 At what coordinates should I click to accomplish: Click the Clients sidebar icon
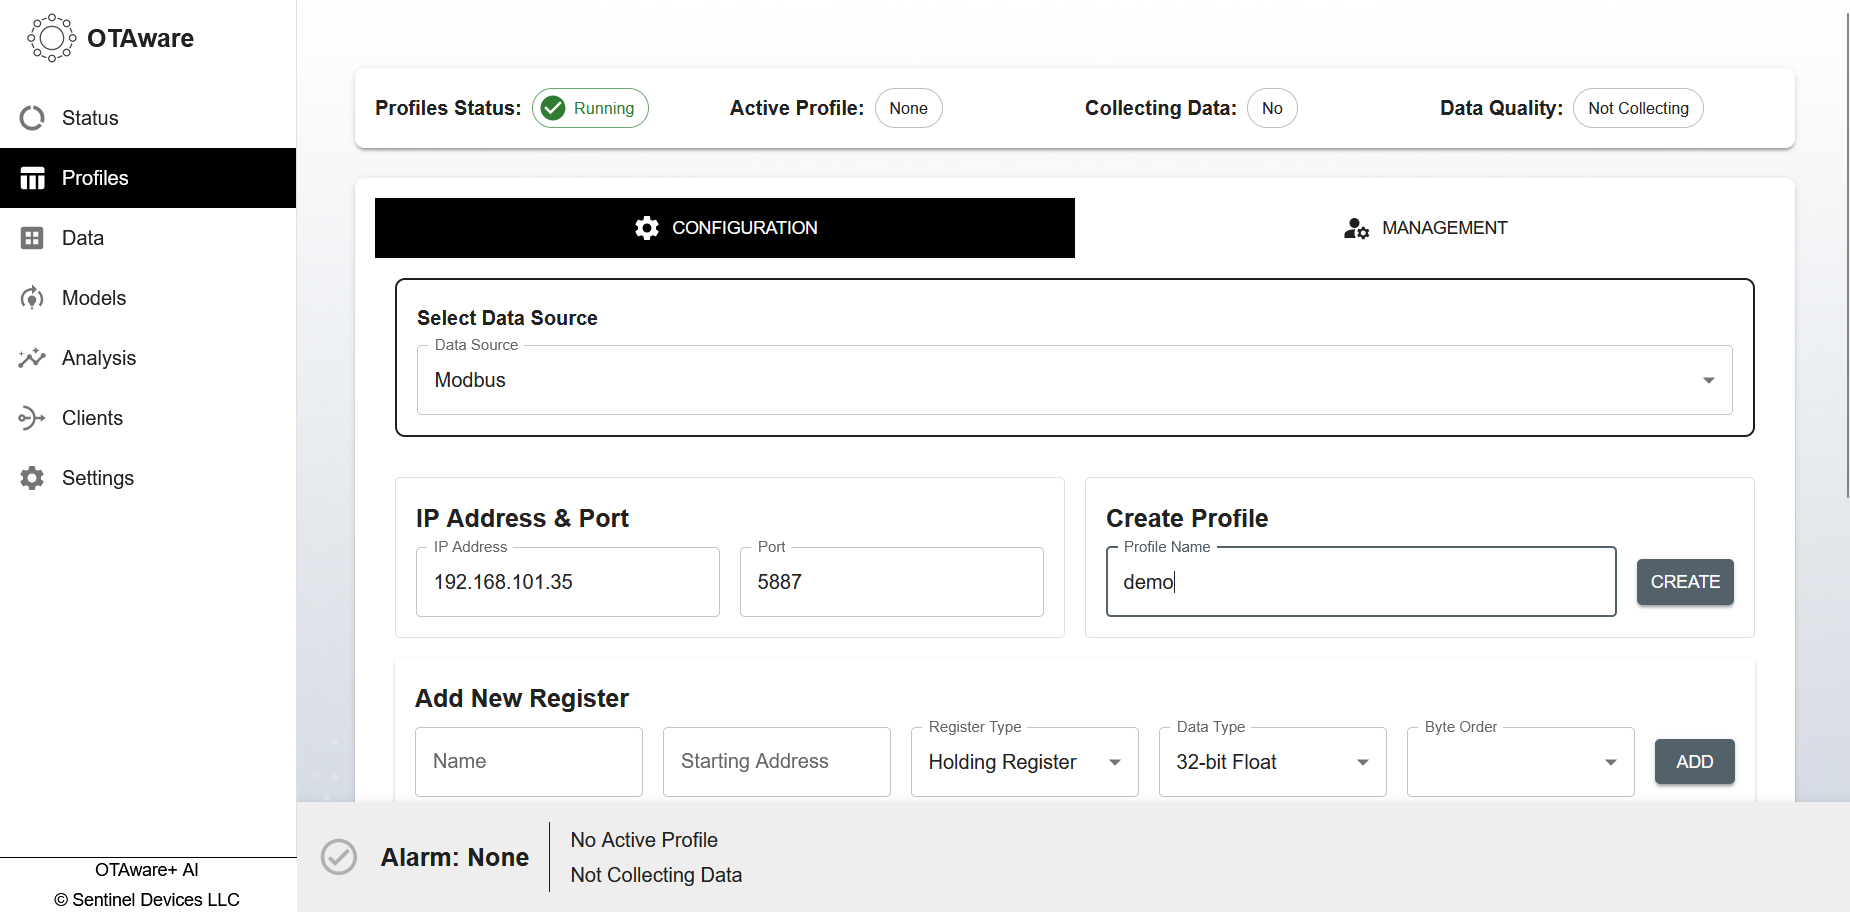[32, 418]
